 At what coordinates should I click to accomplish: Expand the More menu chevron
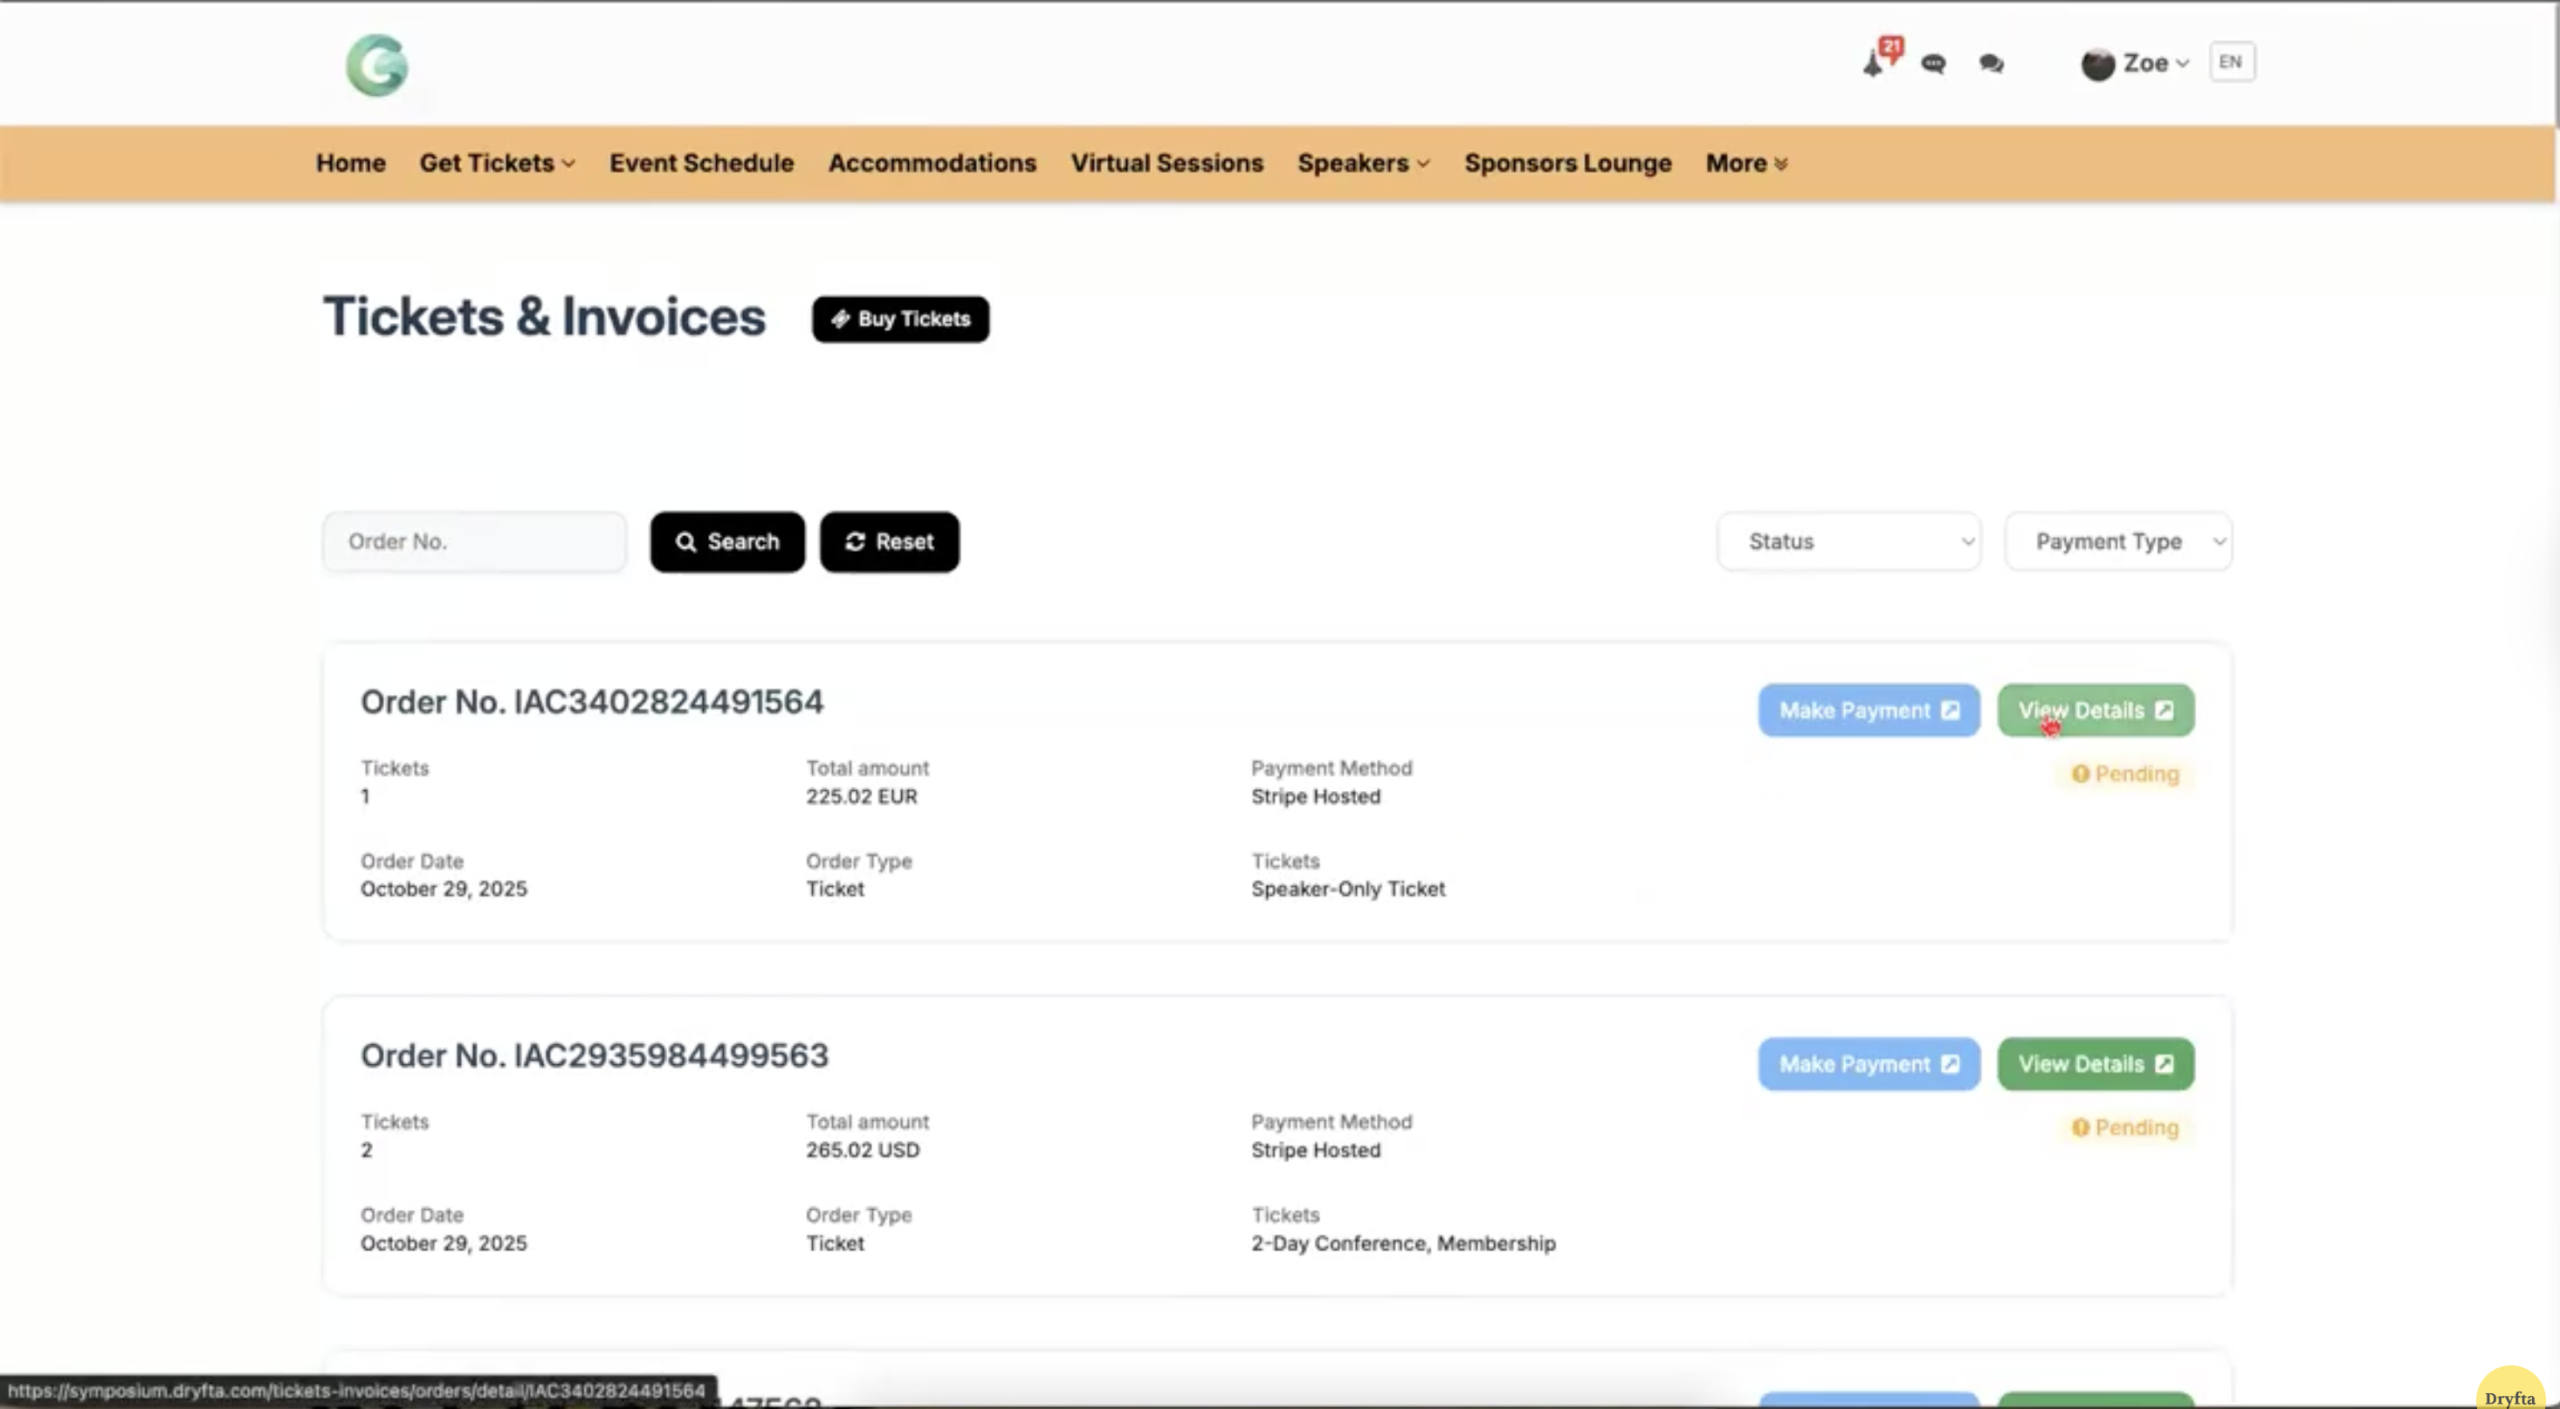tap(1780, 163)
